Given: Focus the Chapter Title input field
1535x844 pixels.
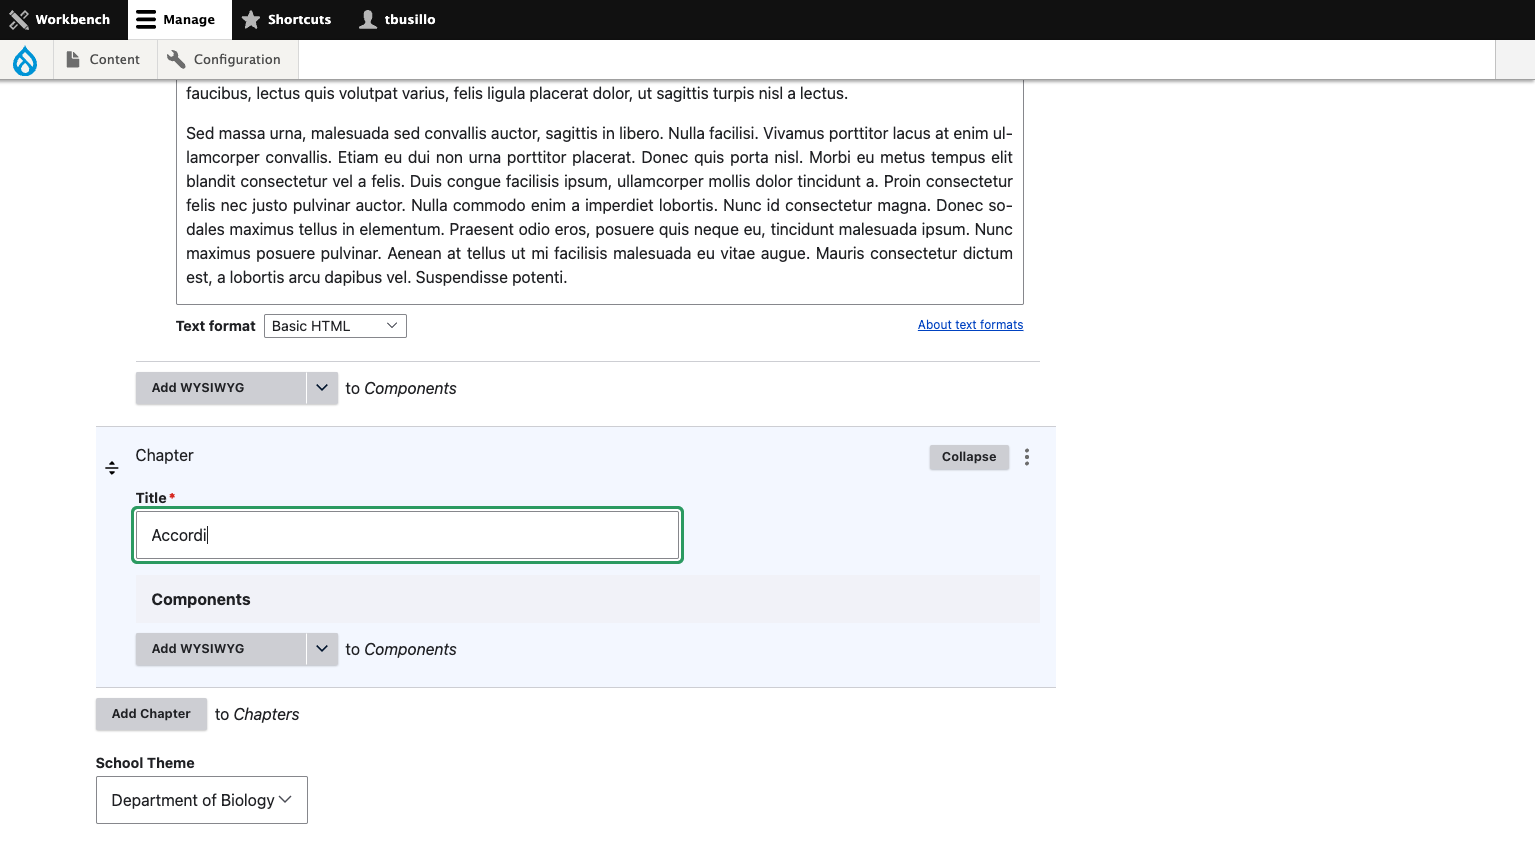Looking at the screenshot, I should click(408, 535).
